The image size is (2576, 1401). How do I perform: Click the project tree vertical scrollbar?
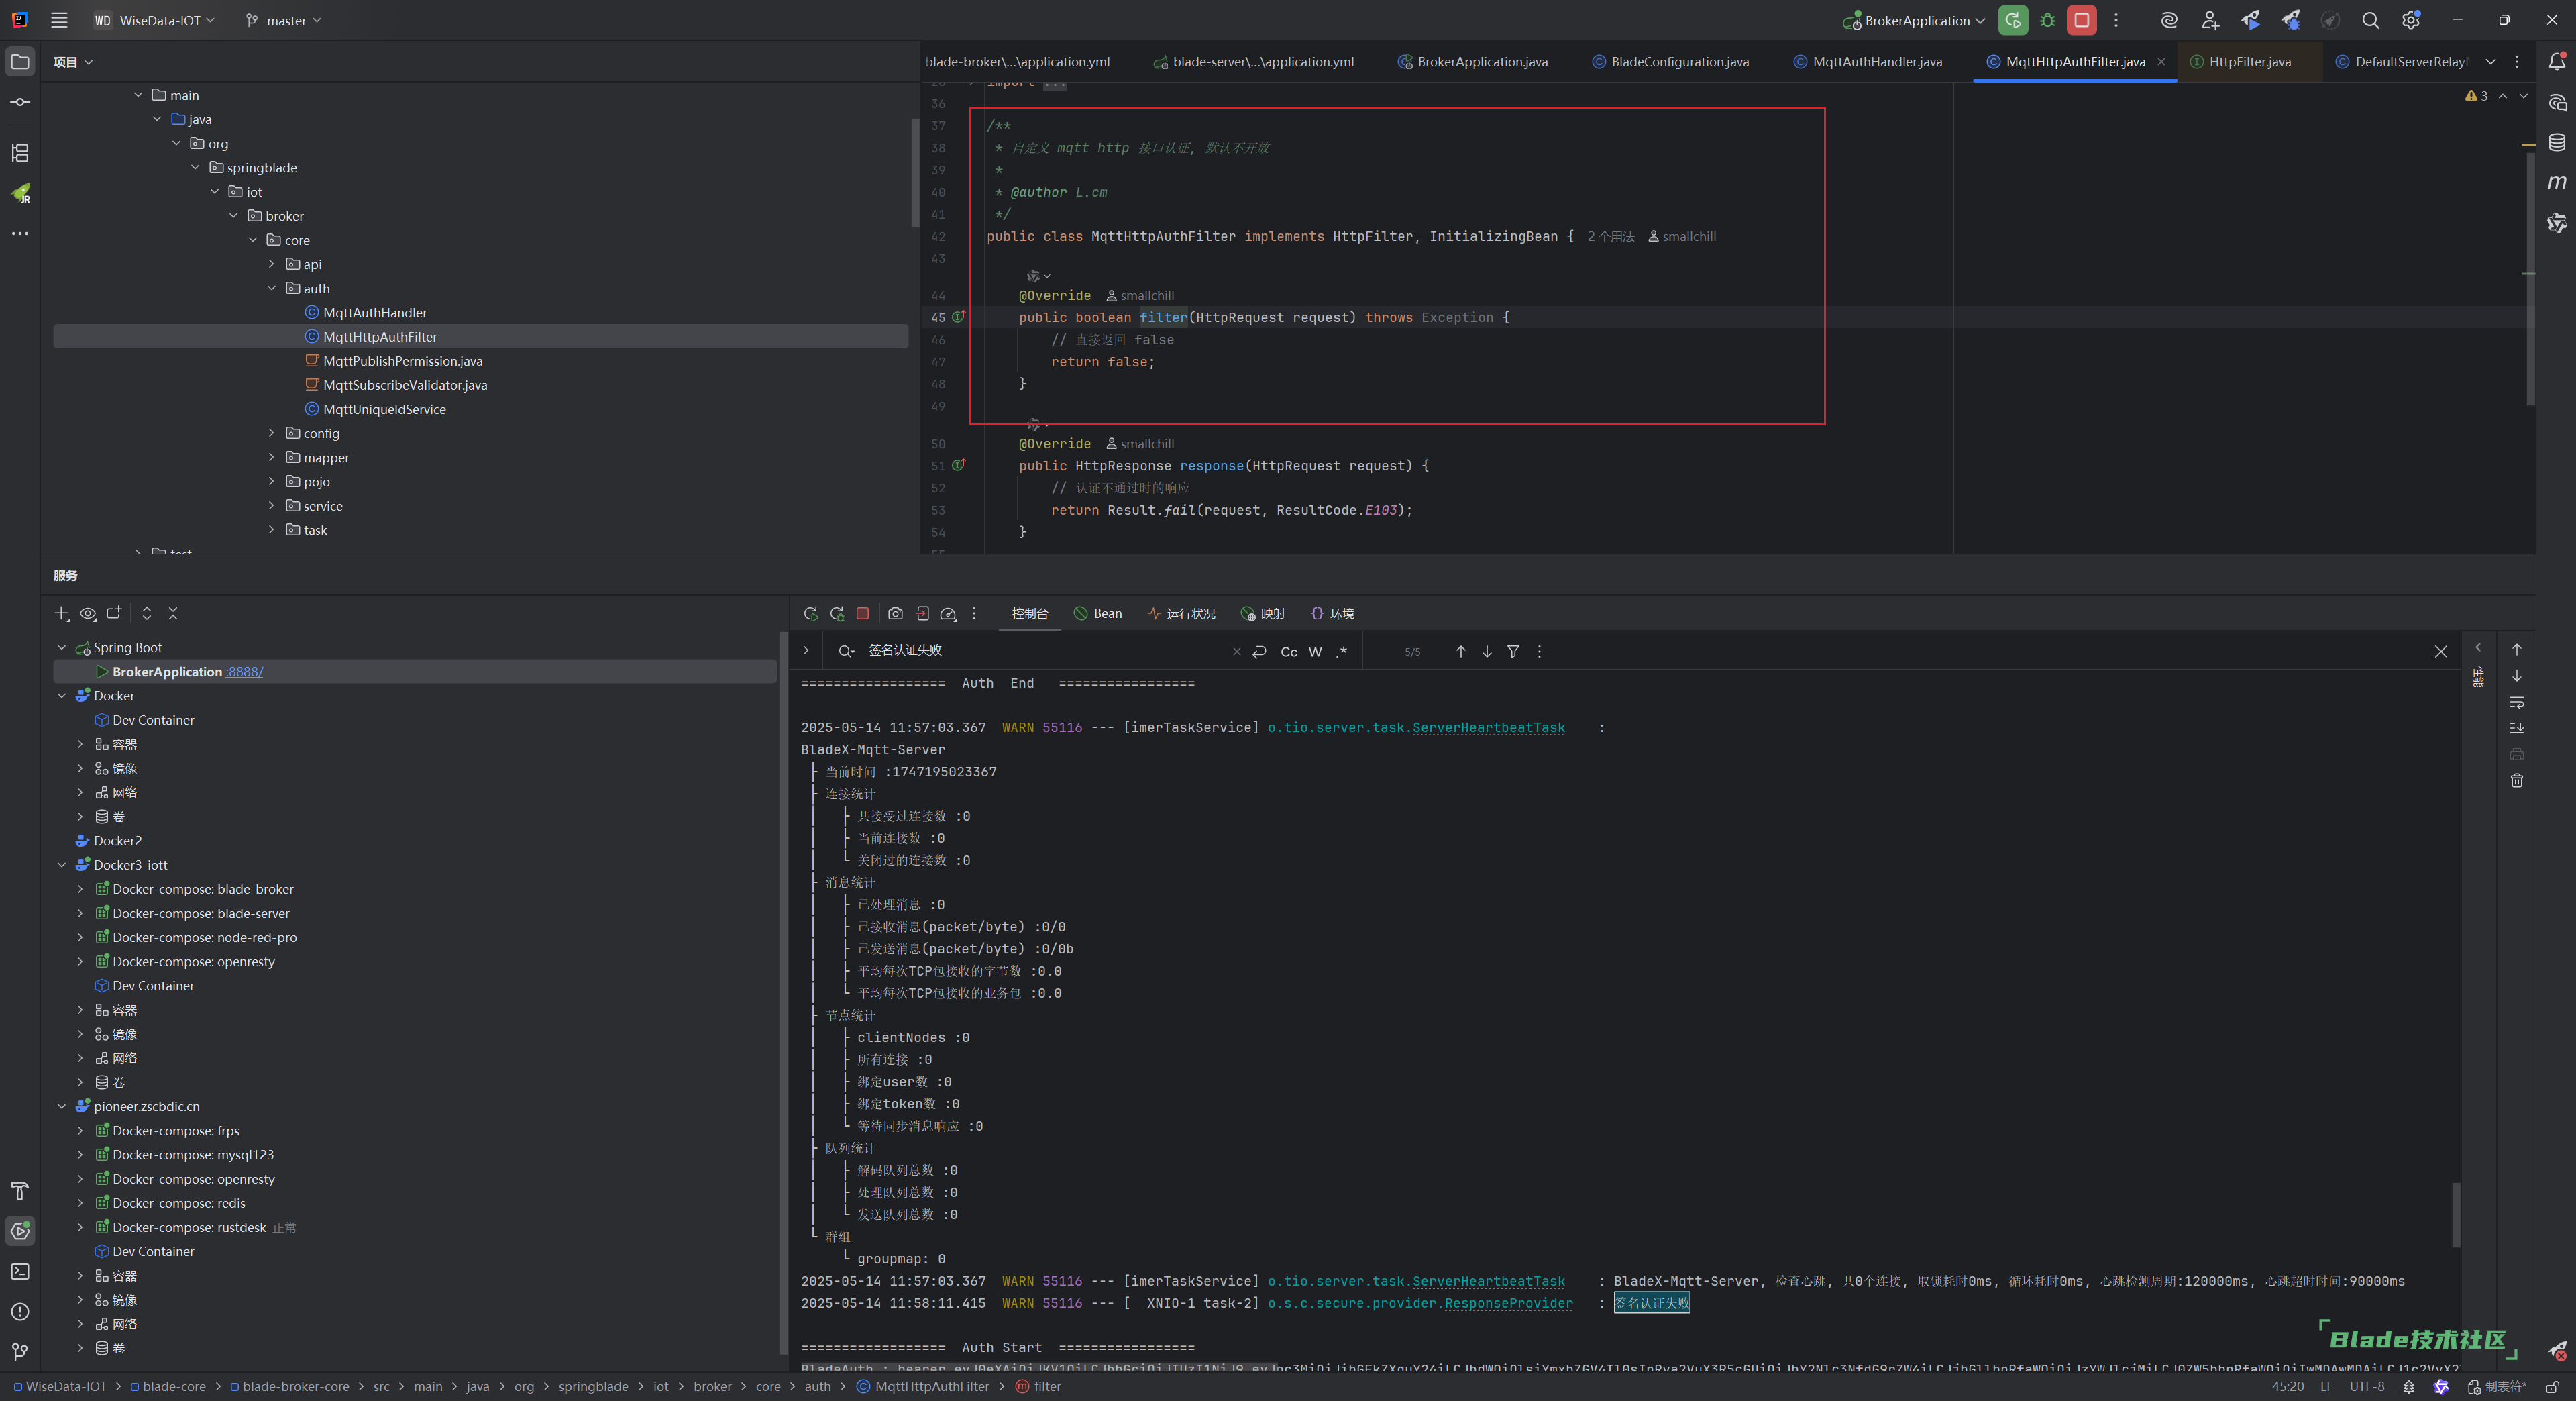point(915,173)
